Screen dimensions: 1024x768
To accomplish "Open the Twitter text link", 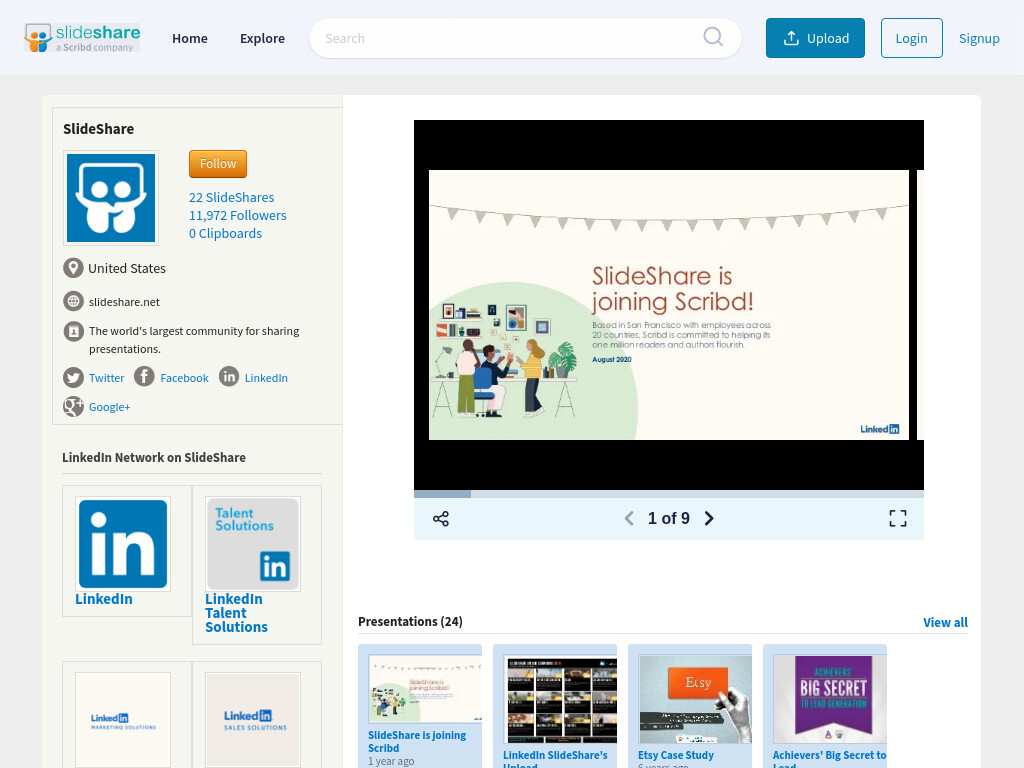I will click(106, 378).
